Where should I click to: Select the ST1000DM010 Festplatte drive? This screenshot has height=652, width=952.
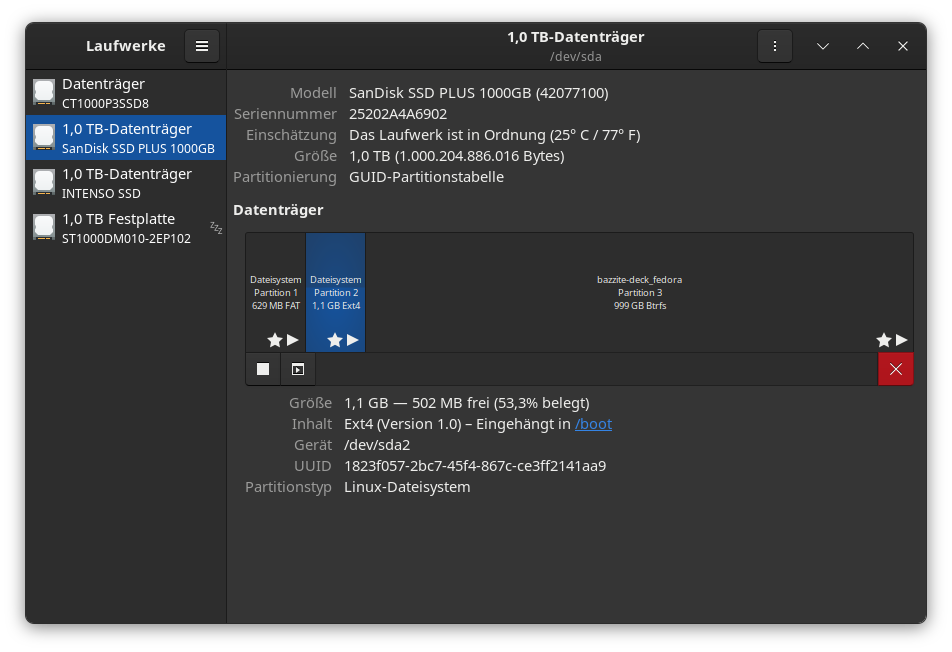pos(126,228)
